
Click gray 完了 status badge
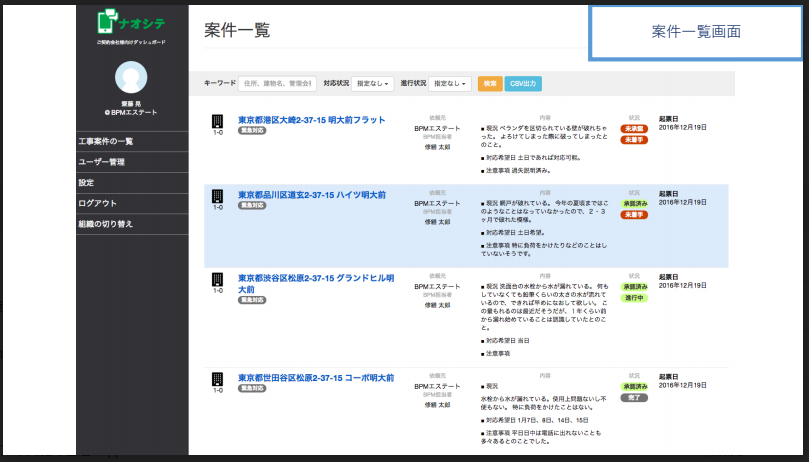[634, 397]
